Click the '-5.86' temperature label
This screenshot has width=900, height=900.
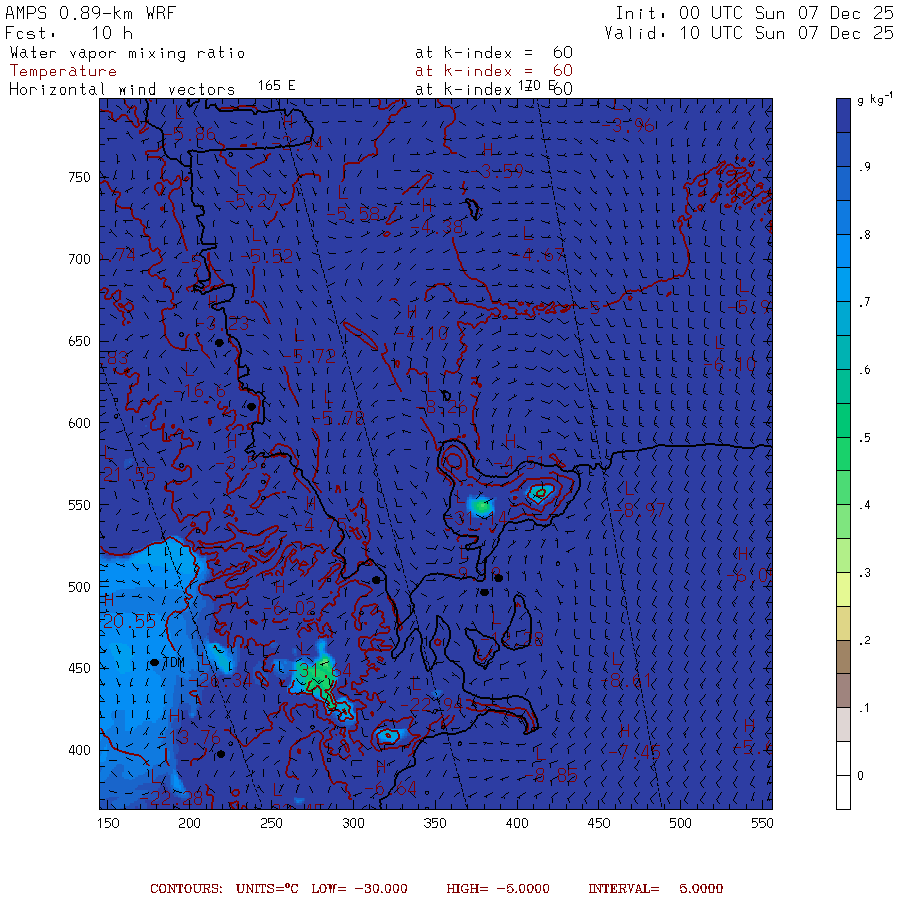(x=190, y=134)
